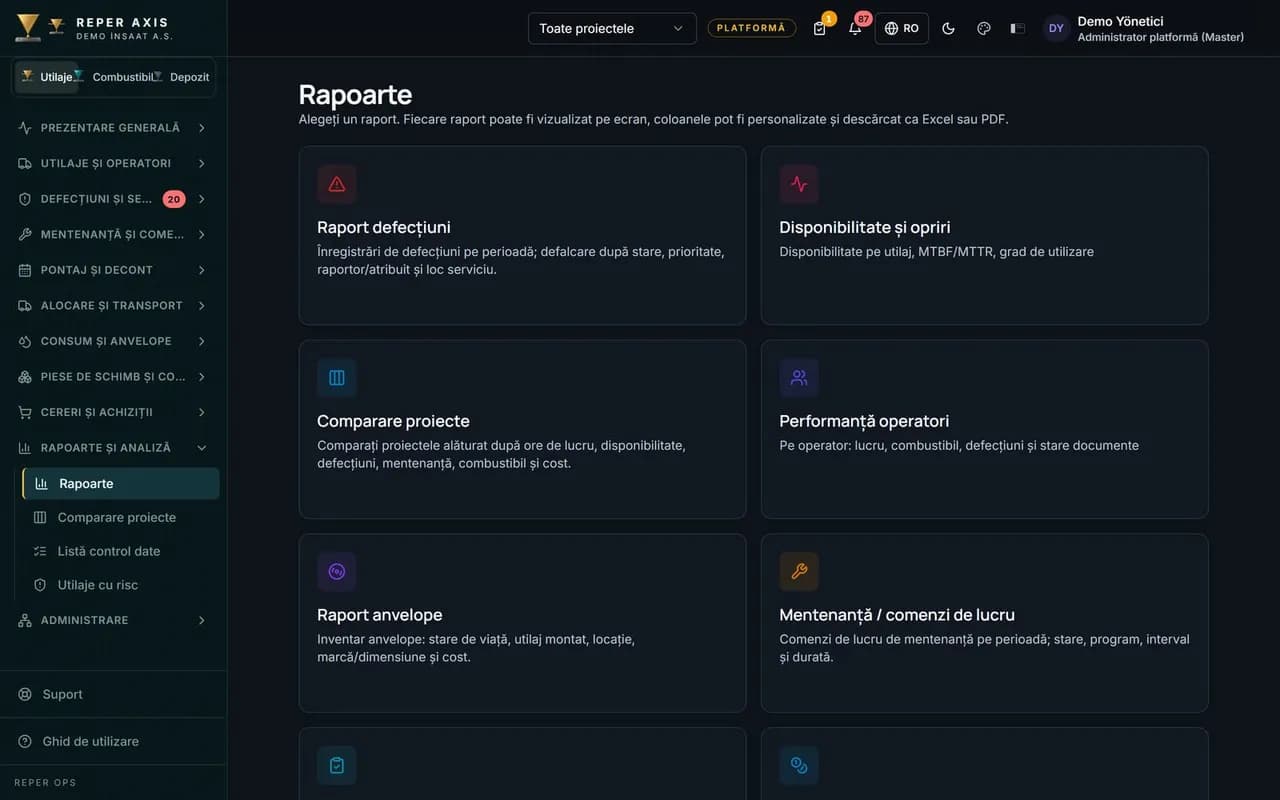Expand the Pontaj și decont chevron
Viewport: 1280px width, 800px height.
point(202,270)
